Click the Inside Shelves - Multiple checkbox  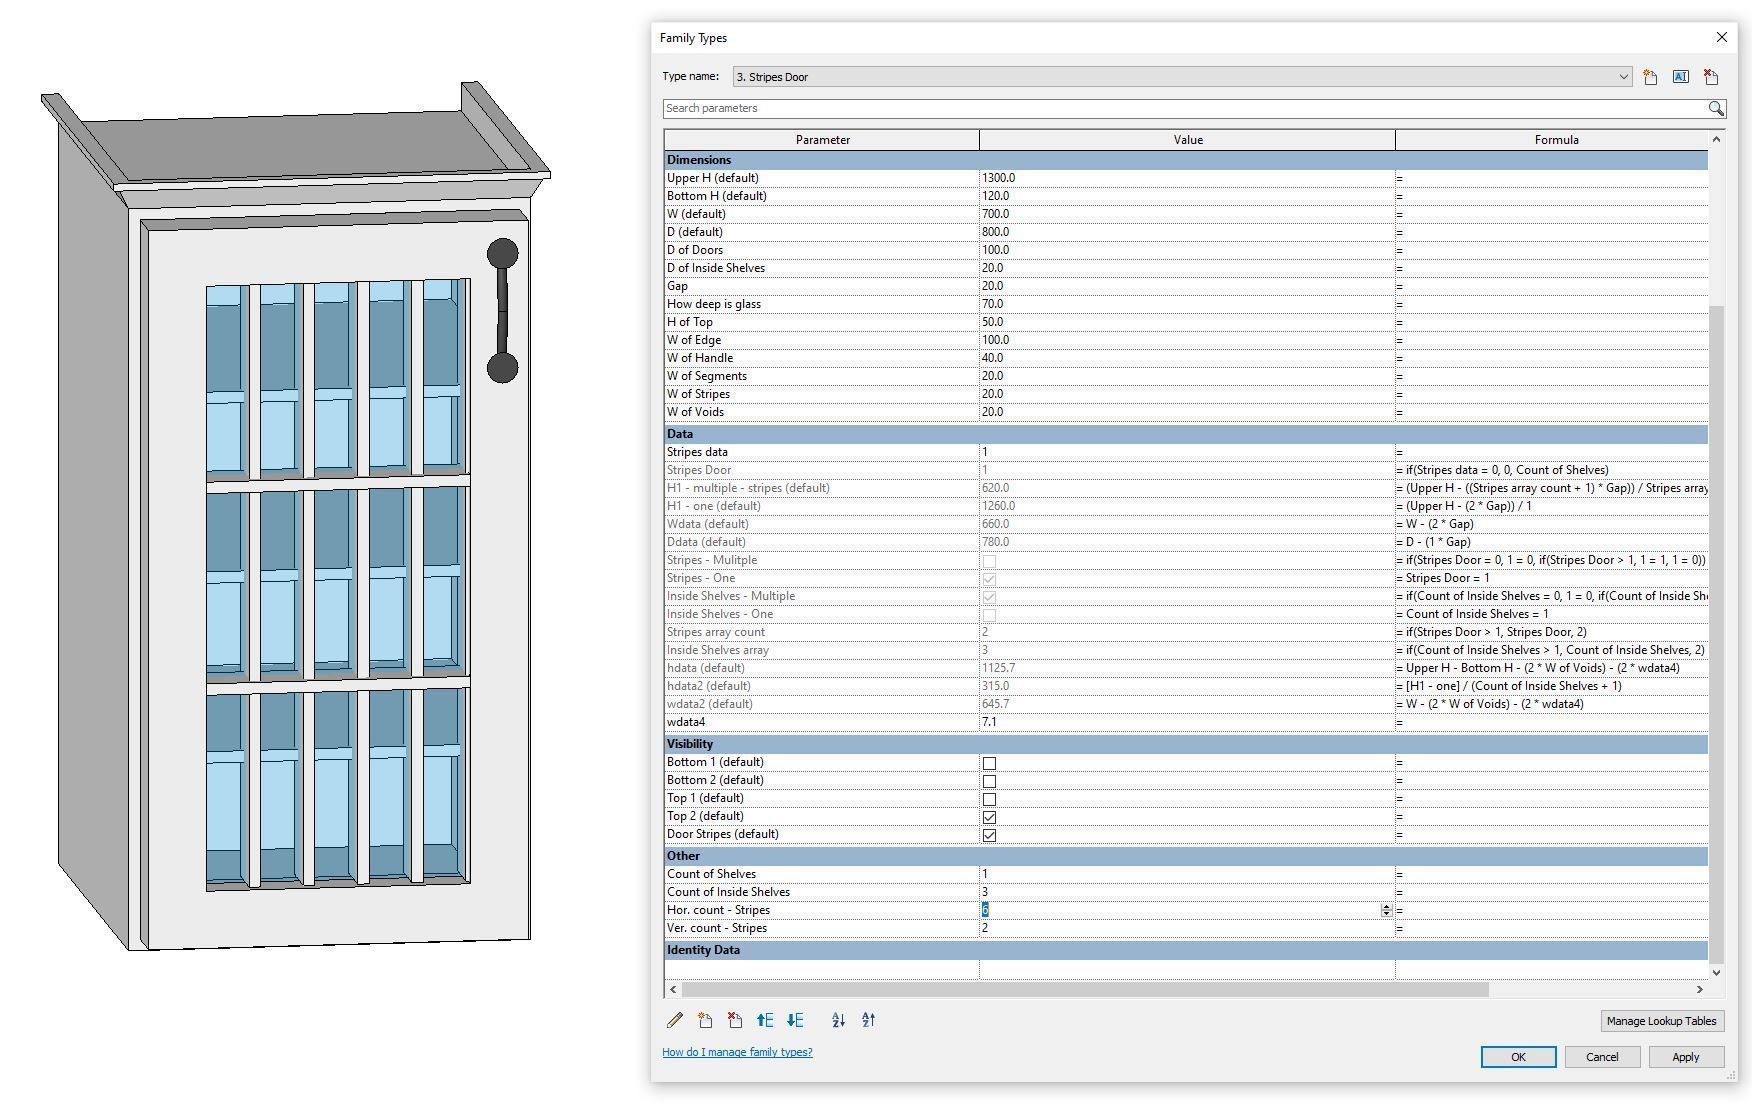click(989, 597)
